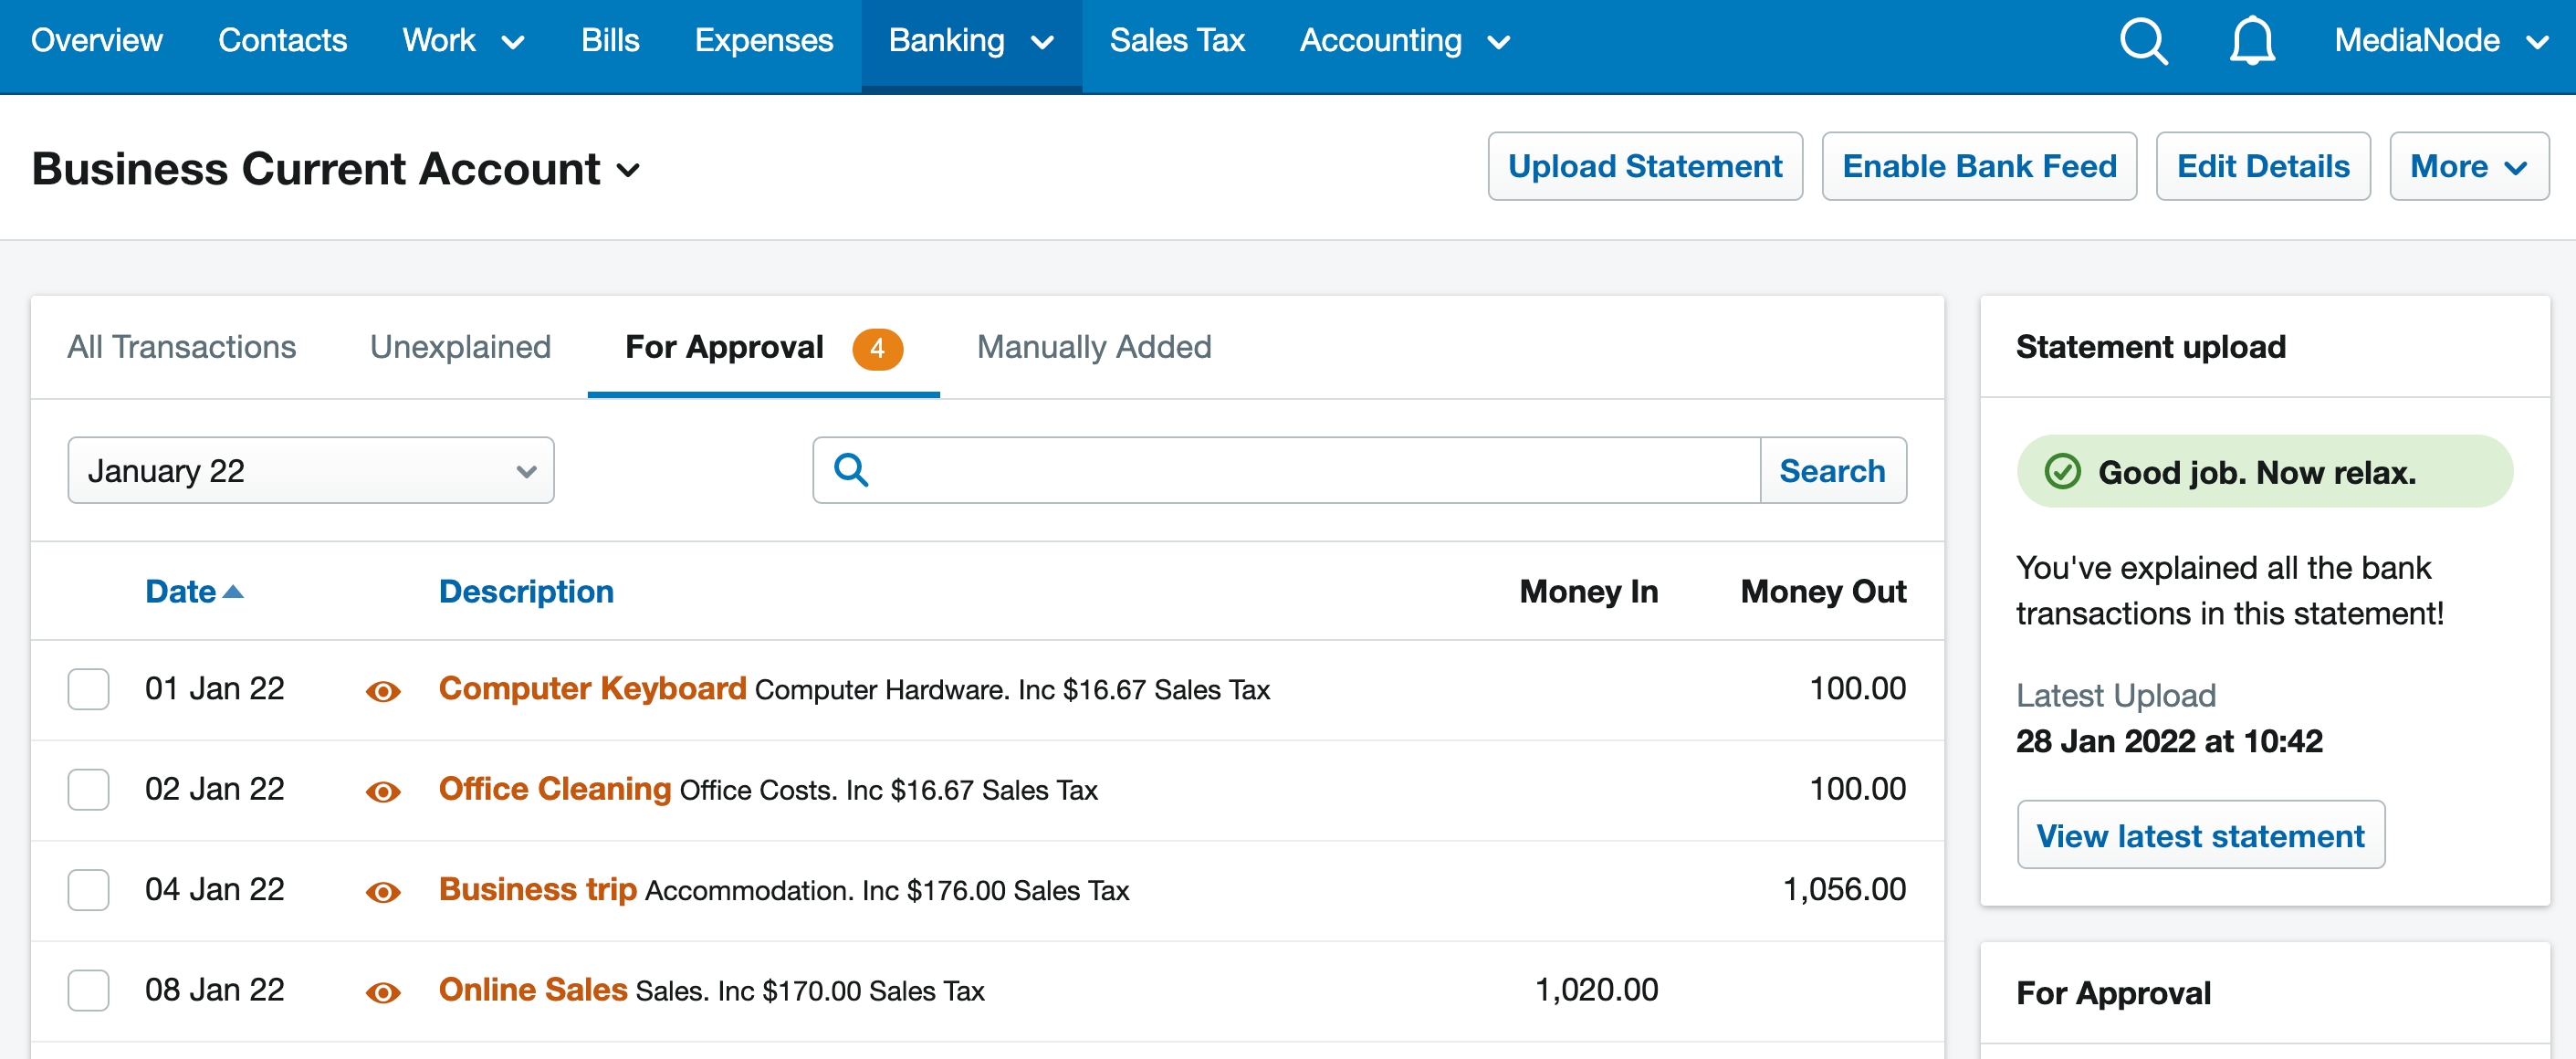Click the search field magnifier icon
Screen dimensions: 2576x1059
tap(851, 470)
